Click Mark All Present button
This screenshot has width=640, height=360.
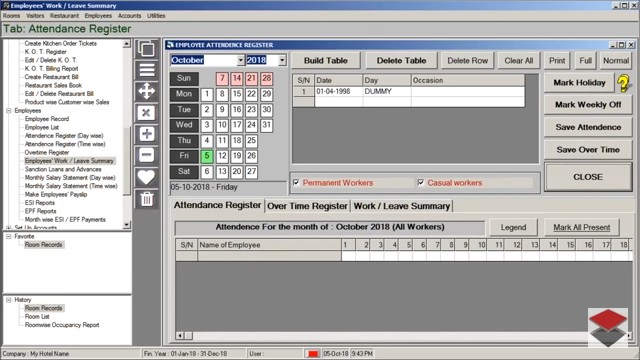coord(582,227)
